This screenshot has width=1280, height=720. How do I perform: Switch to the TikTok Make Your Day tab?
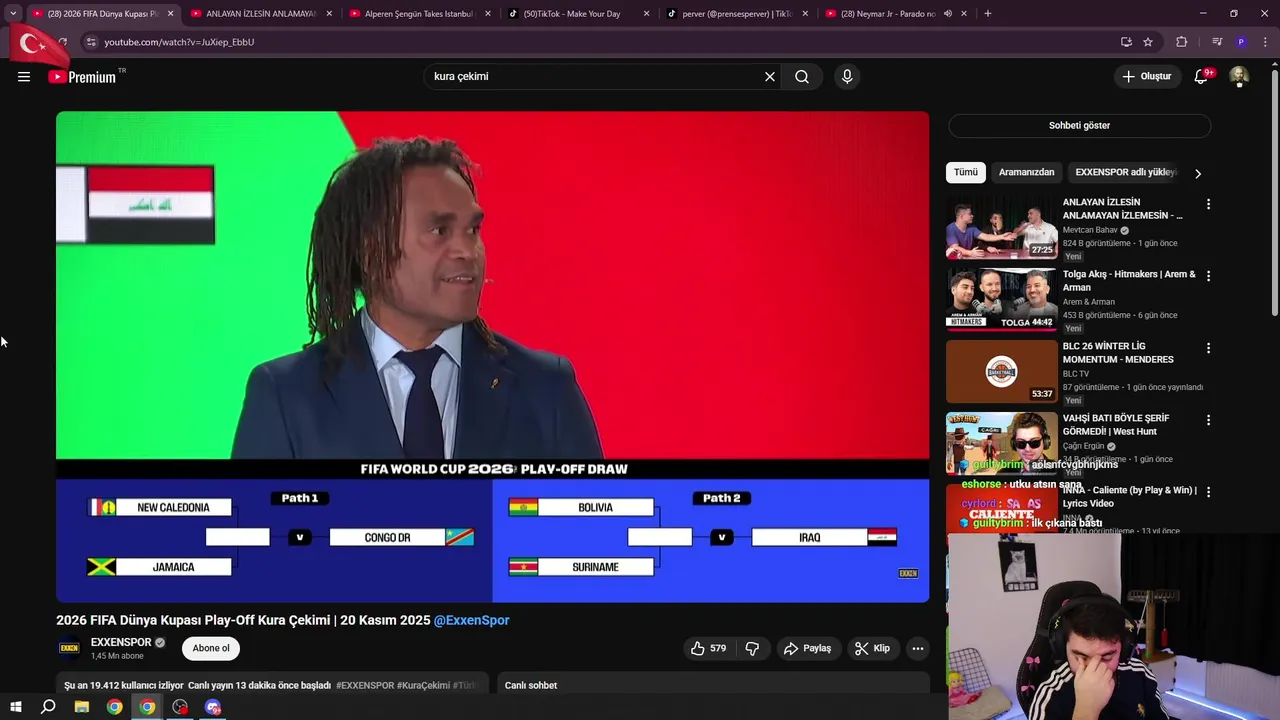click(578, 14)
